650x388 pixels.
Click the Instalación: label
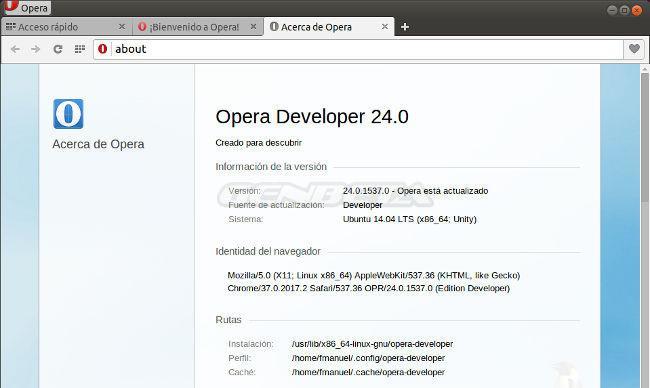pos(251,344)
